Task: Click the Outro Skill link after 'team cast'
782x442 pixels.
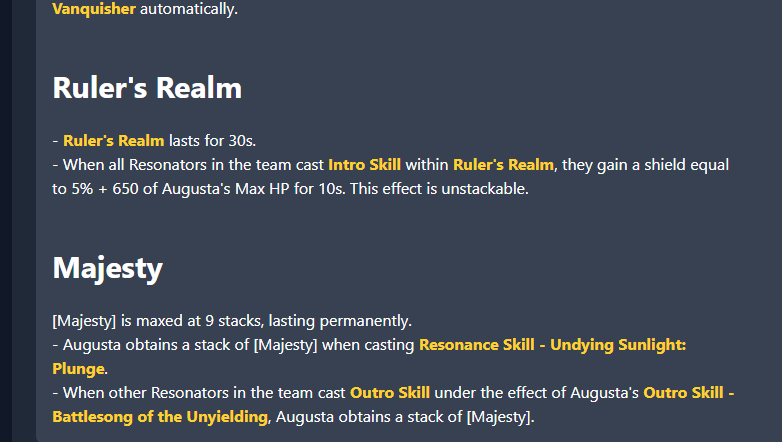Action: point(384,393)
